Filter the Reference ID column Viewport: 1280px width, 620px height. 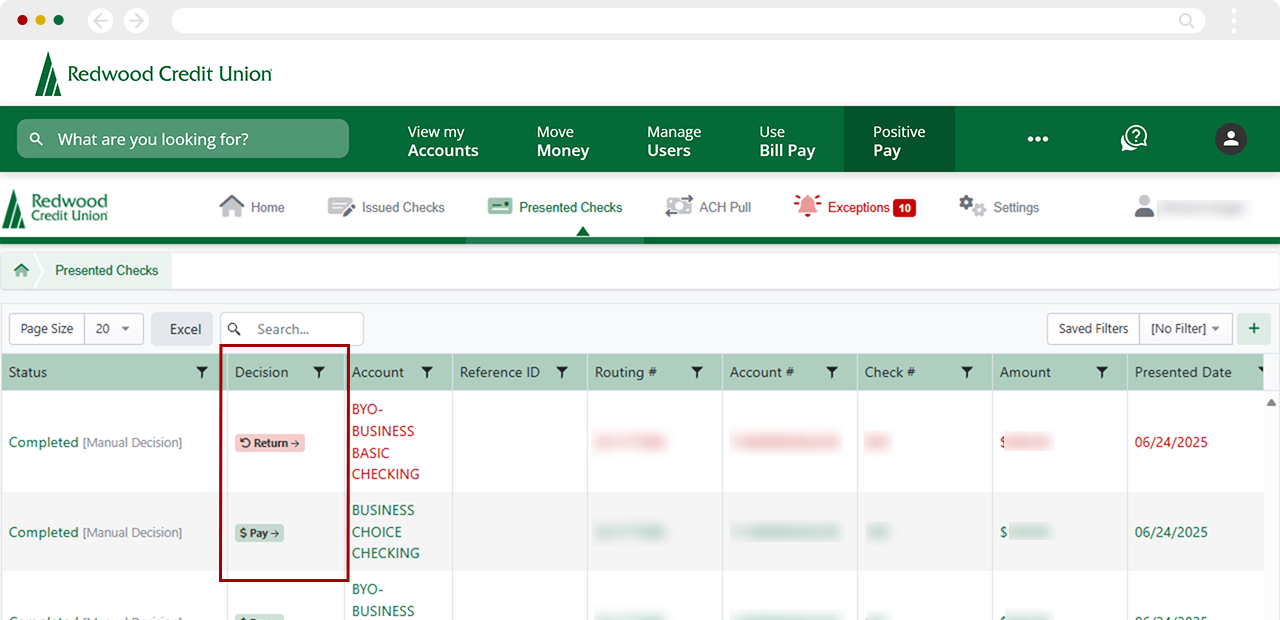click(562, 372)
